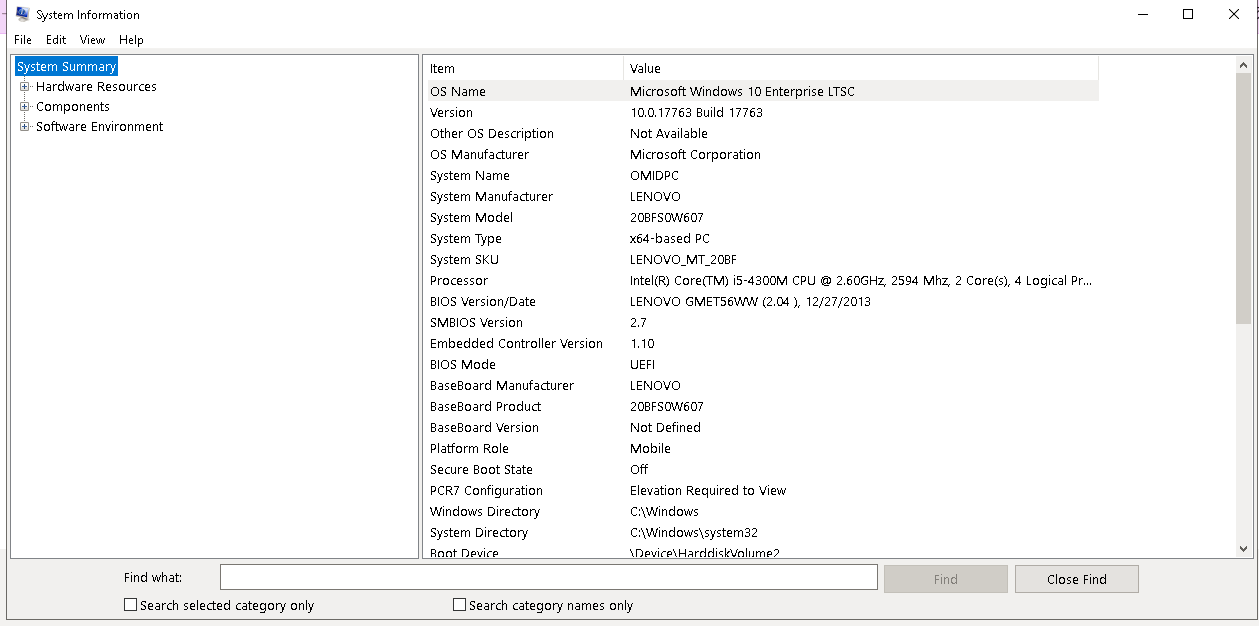The height and width of the screenshot is (626, 1259).
Task: Select the Secure Boot State row
Action: click(x=761, y=470)
